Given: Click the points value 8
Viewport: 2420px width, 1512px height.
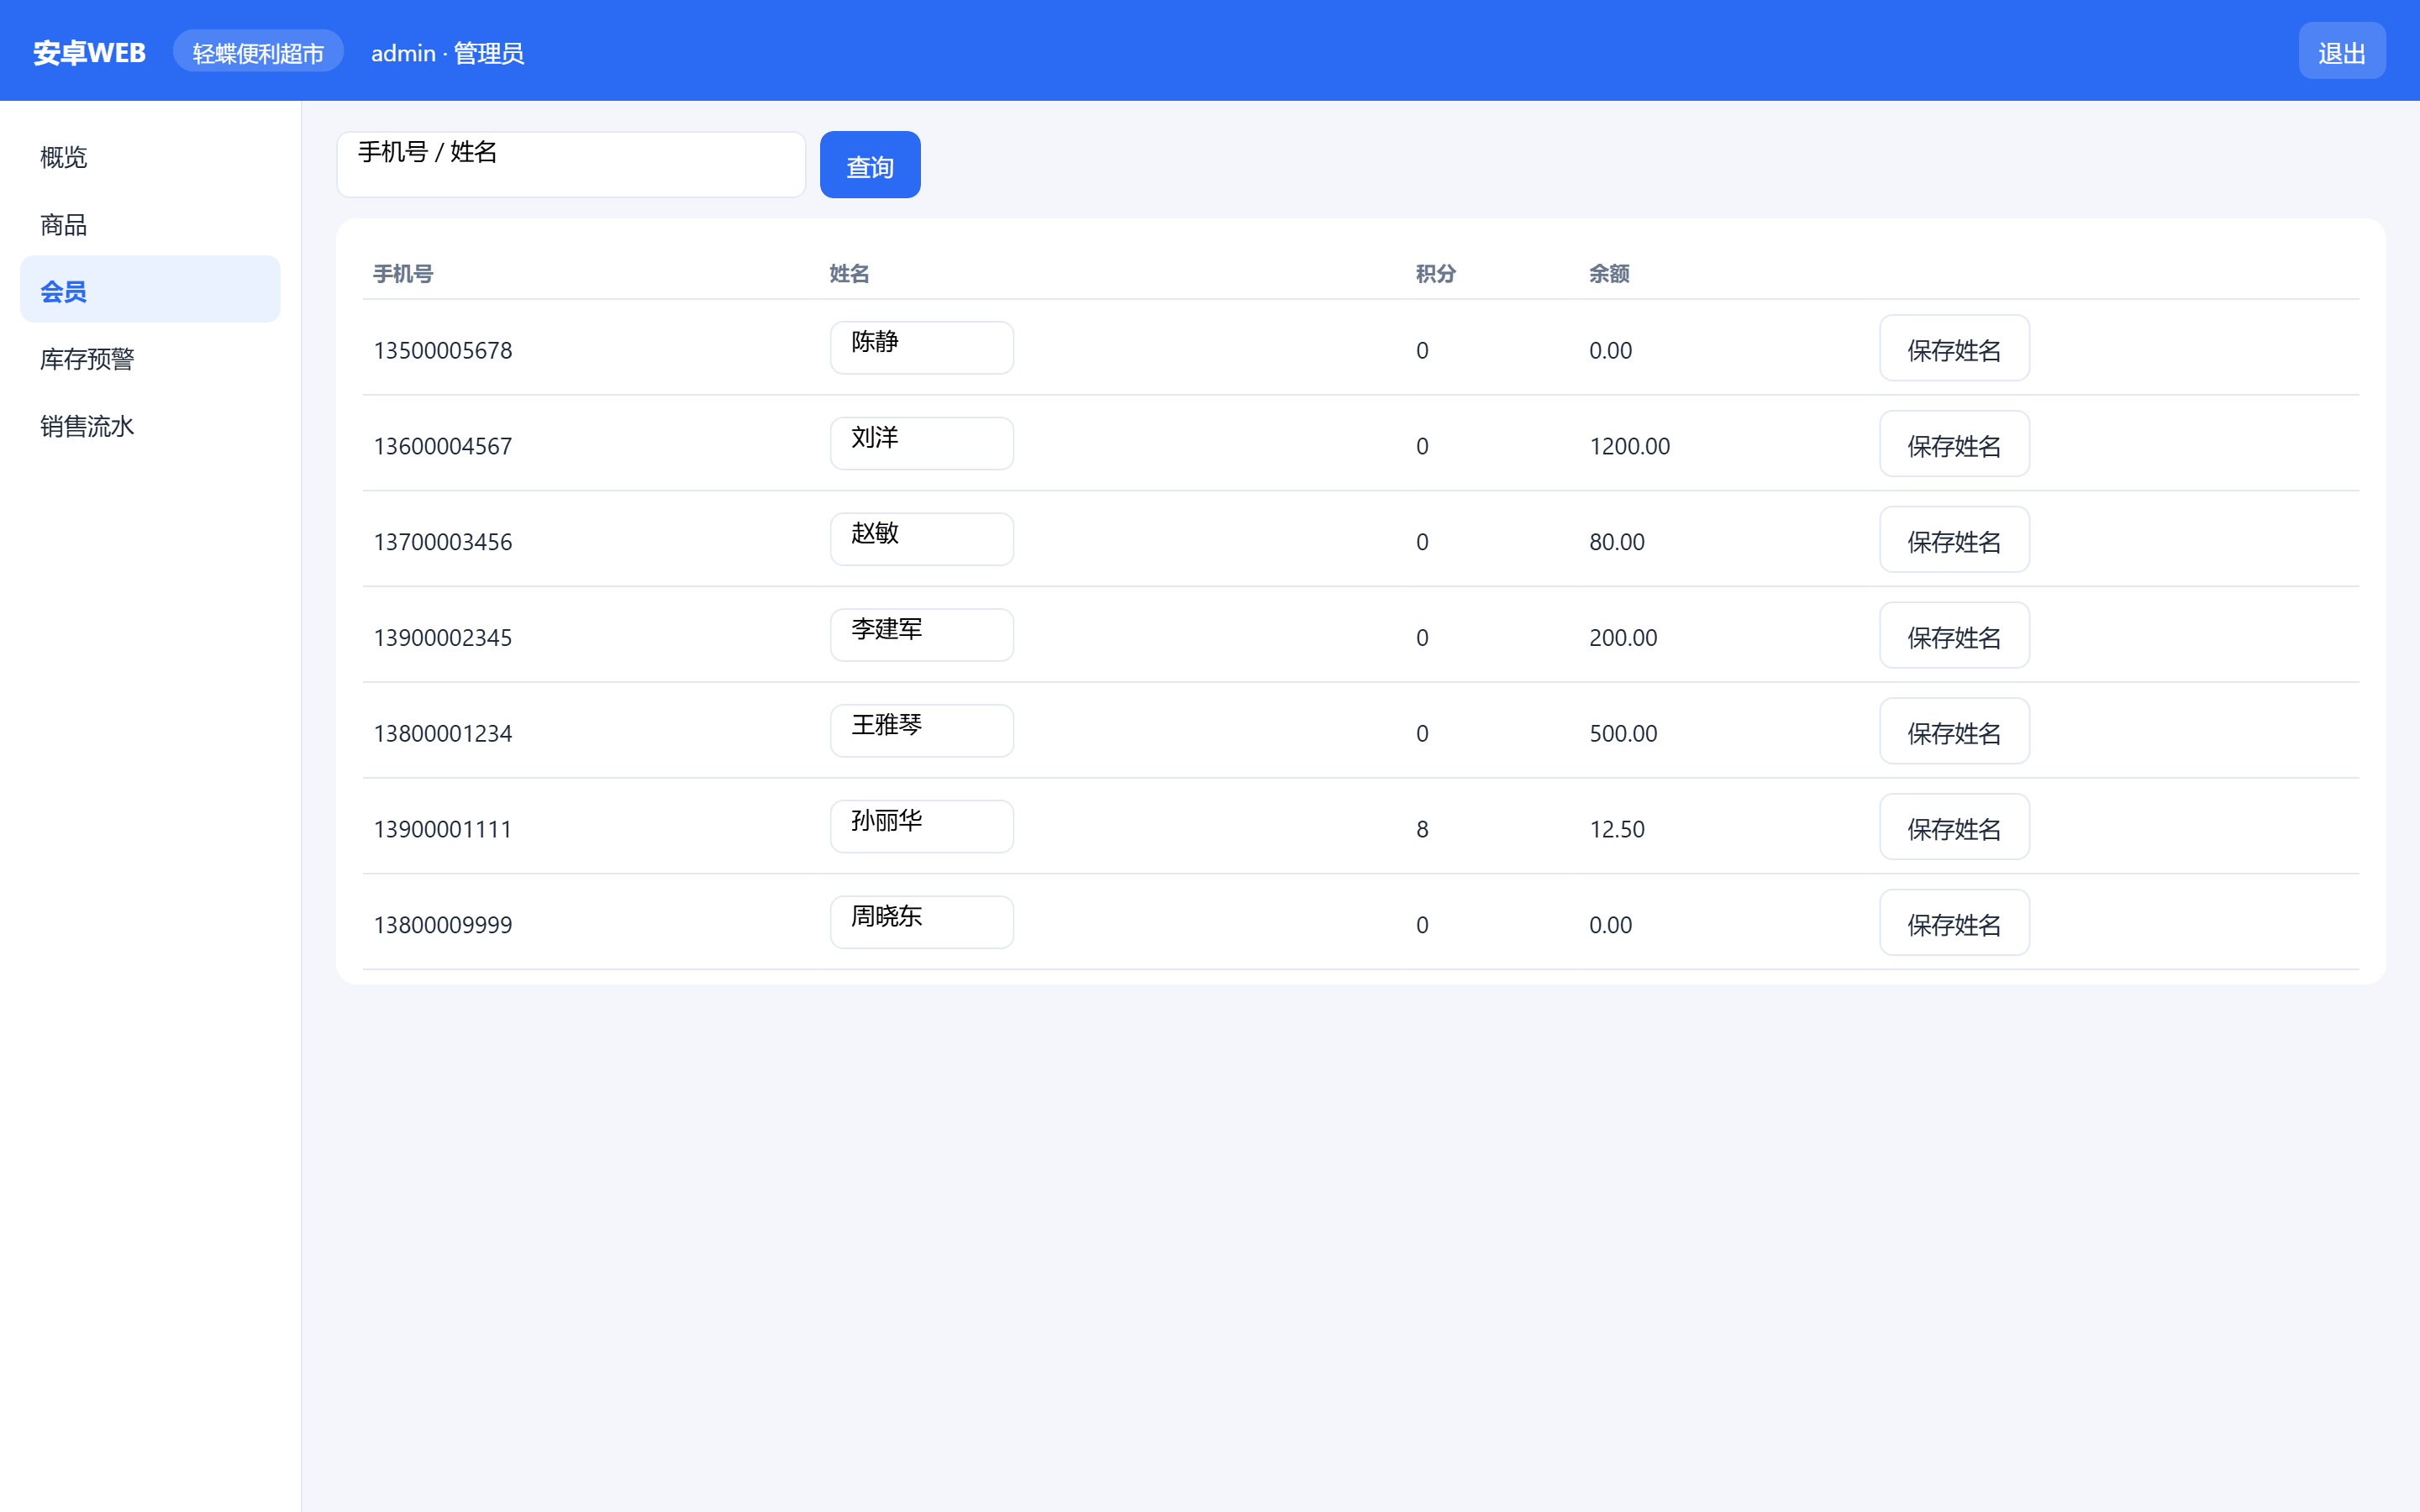Looking at the screenshot, I should tap(1422, 830).
